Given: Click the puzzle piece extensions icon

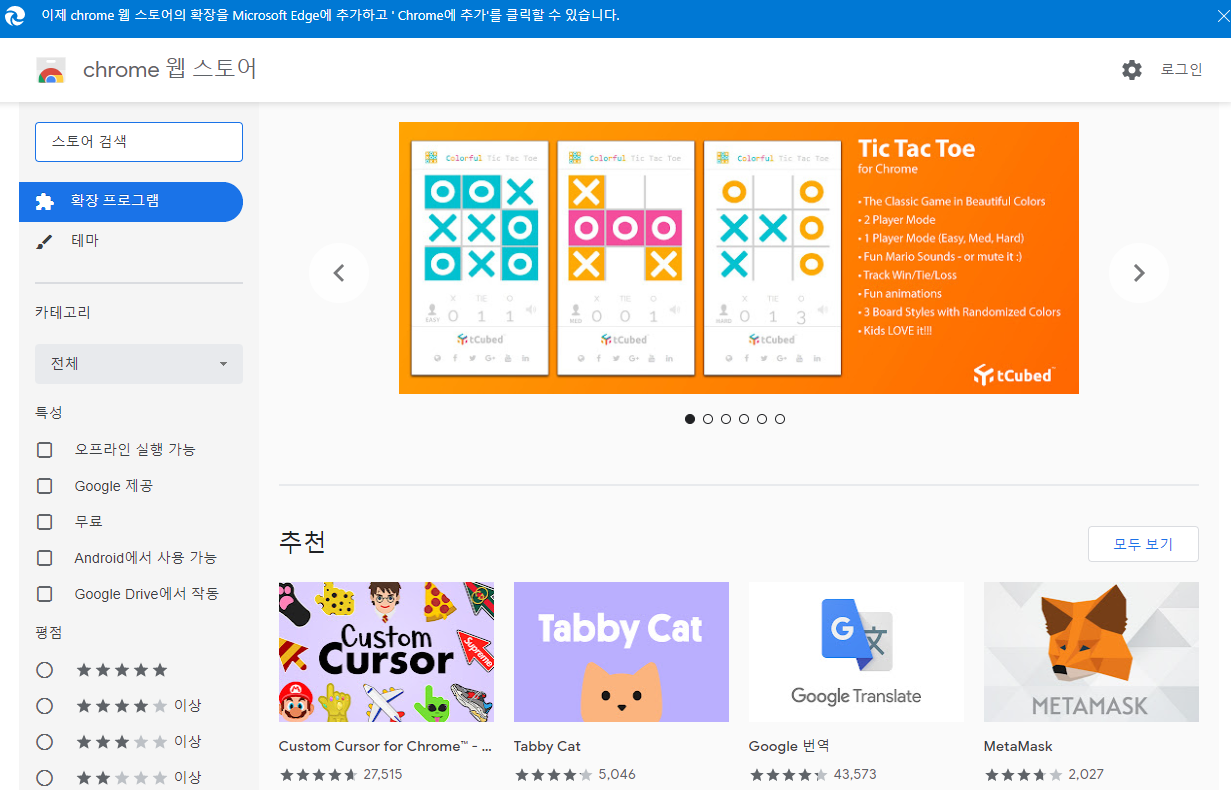Looking at the screenshot, I should (44, 202).
